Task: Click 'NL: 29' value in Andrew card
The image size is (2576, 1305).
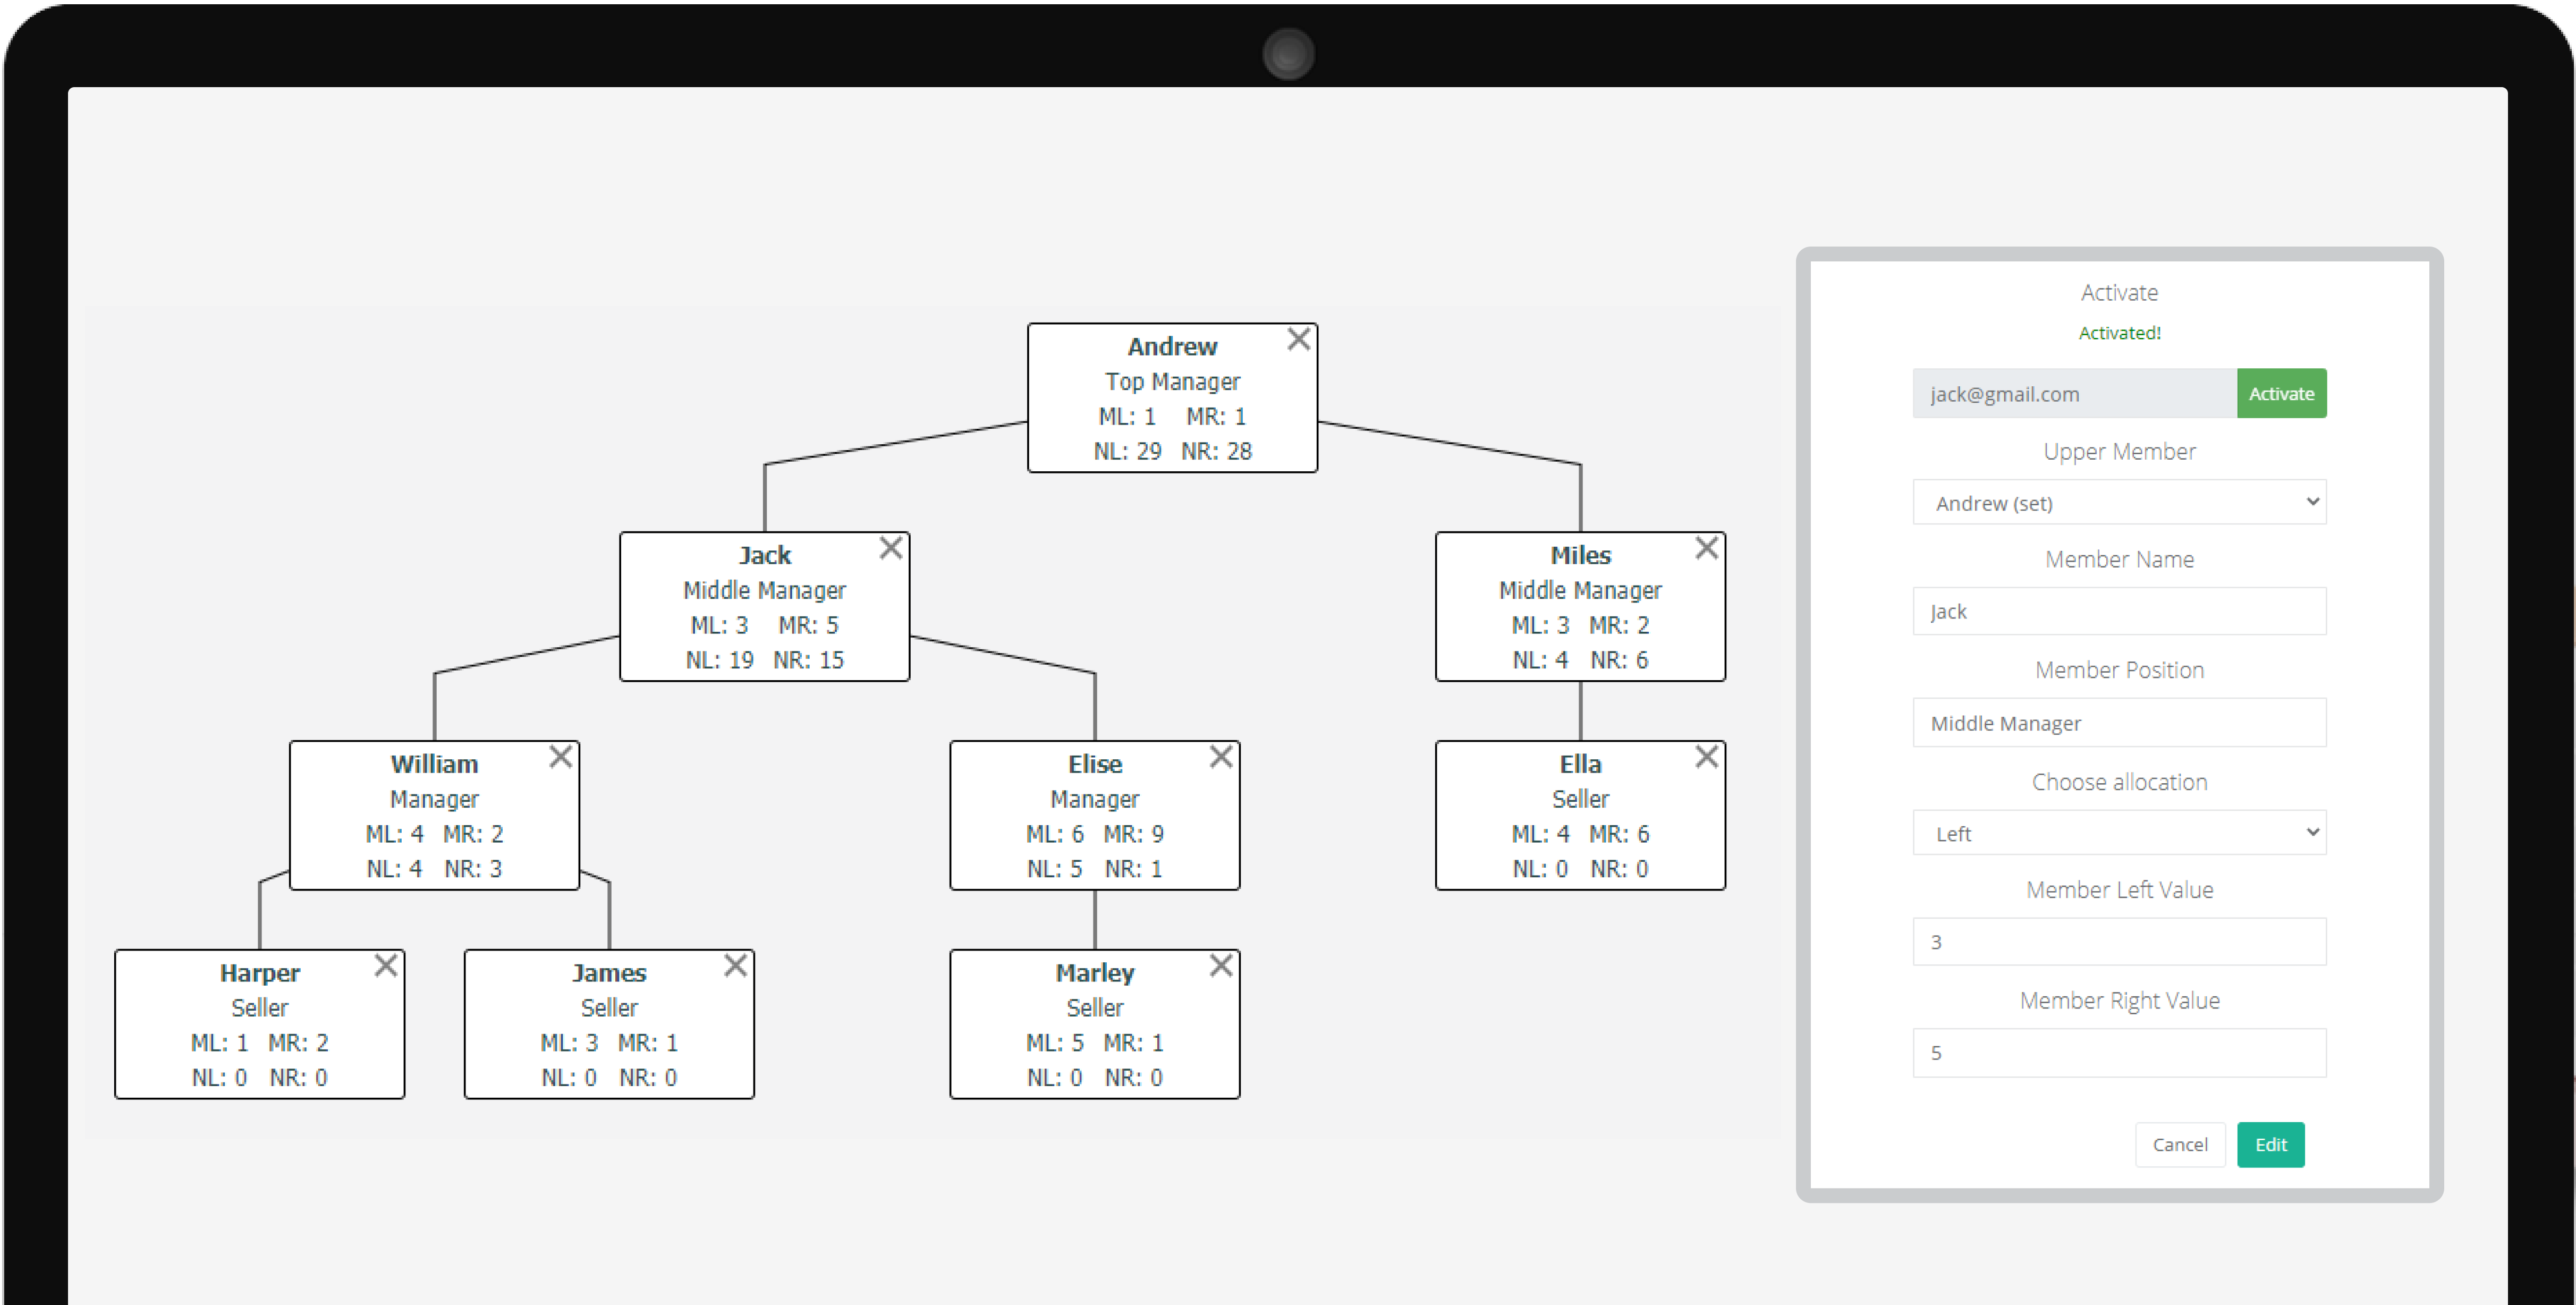Action: point(1127,451)
